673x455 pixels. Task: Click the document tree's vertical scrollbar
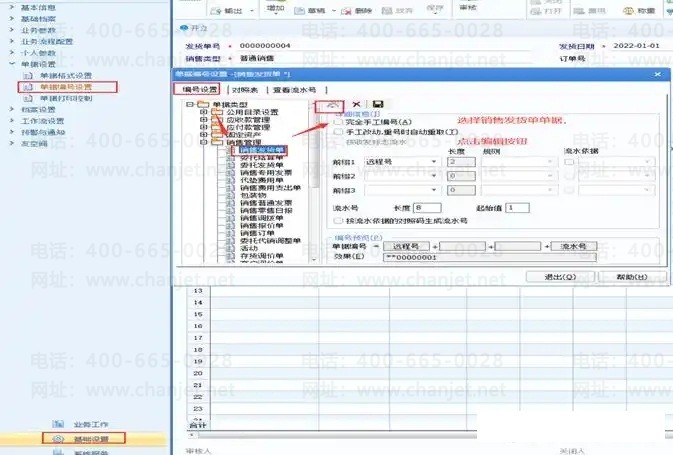point(314,180)
